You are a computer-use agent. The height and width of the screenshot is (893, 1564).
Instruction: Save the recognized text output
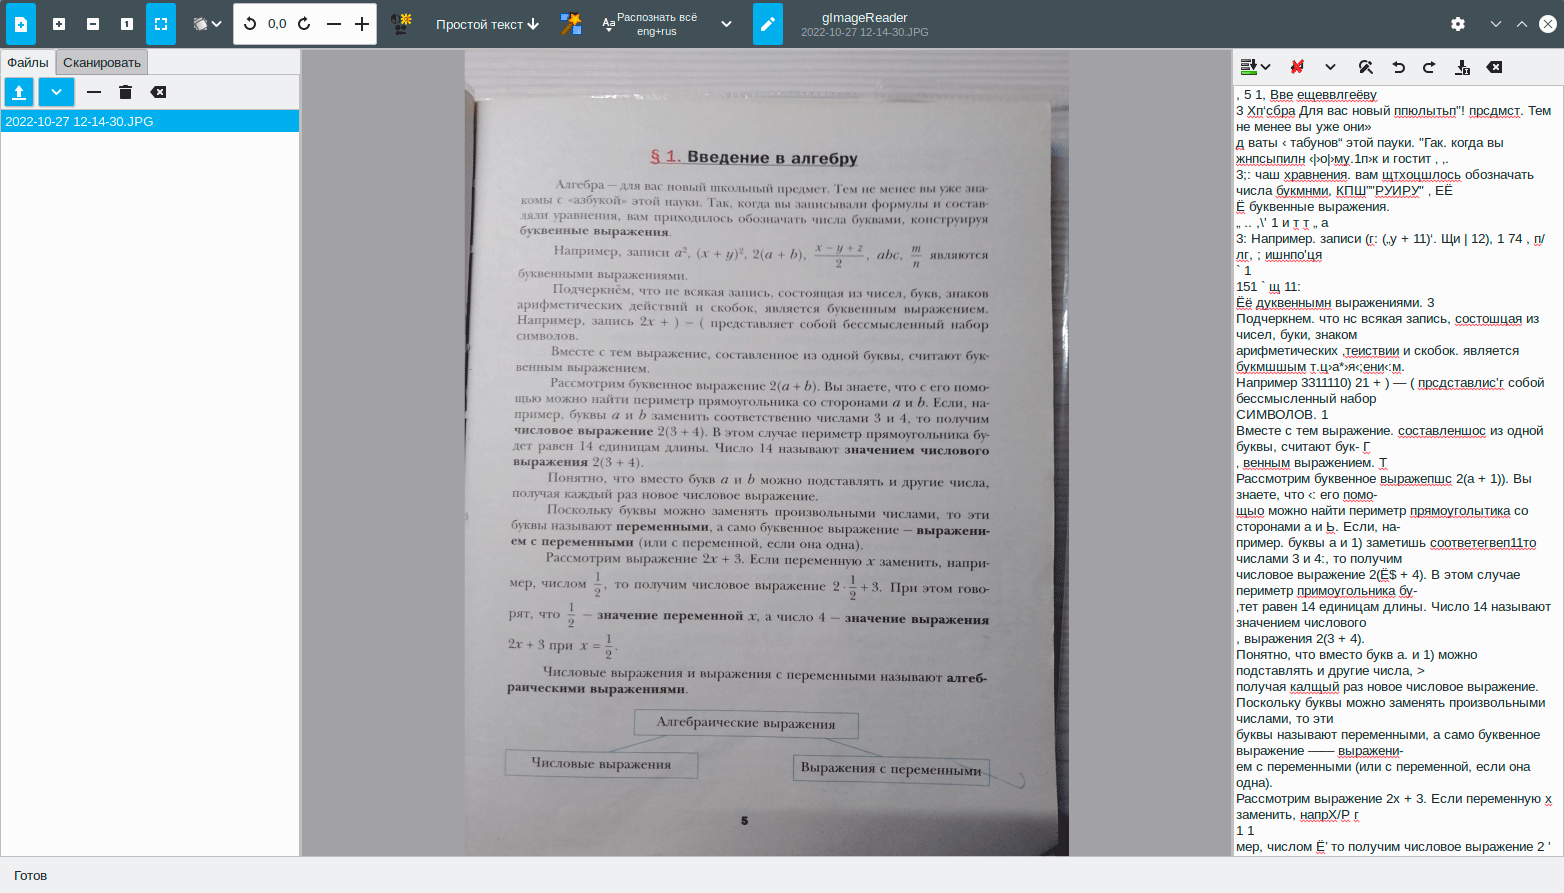tap(1462, 67)
